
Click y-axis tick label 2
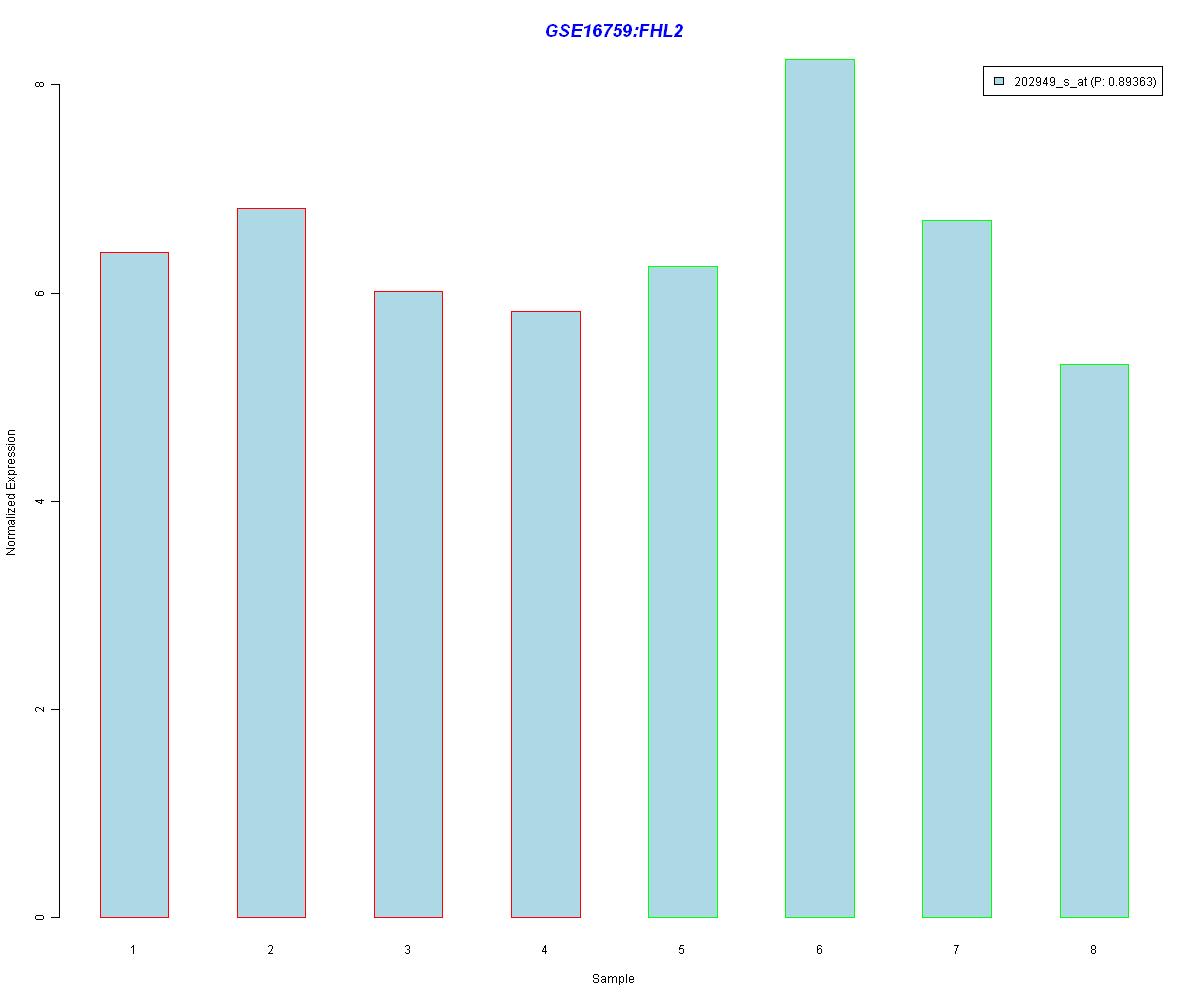click(x=40, y=709)
